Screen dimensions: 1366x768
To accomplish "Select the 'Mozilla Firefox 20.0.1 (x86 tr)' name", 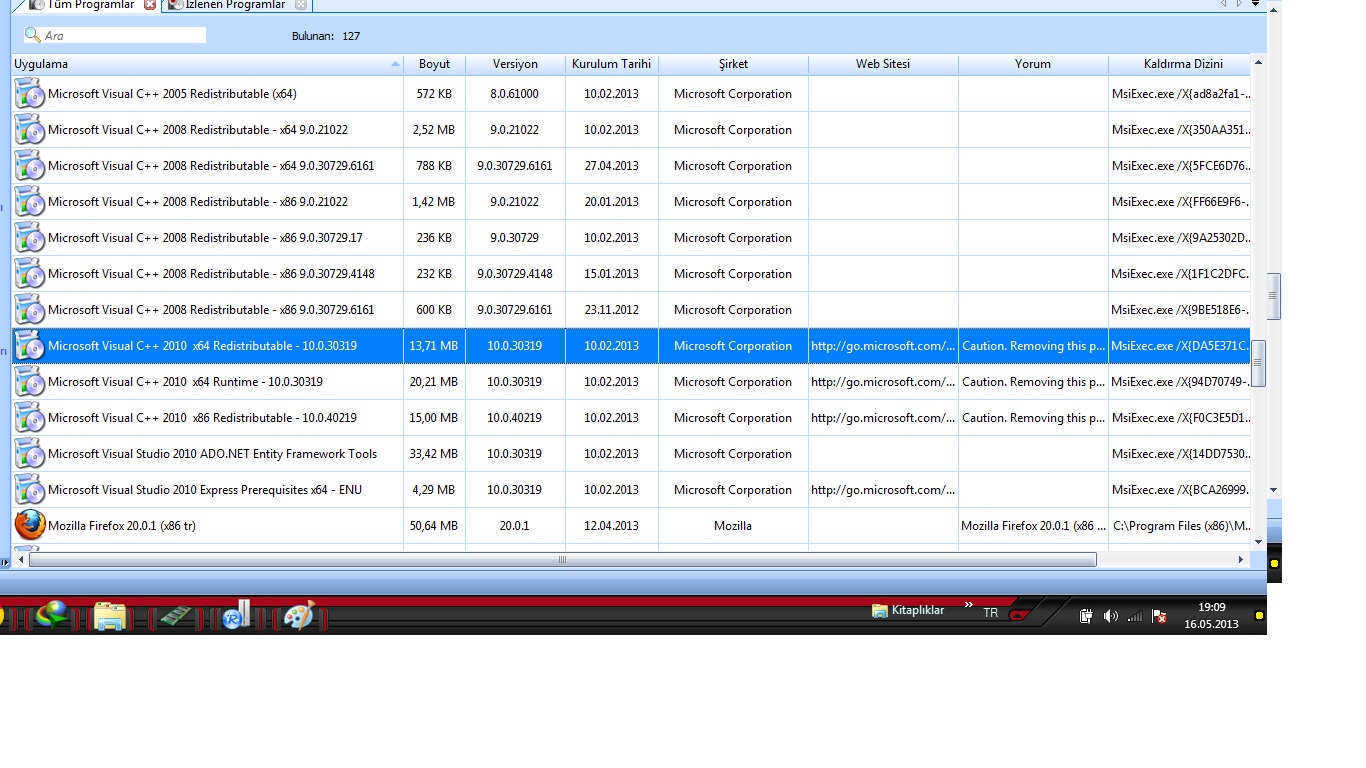I will [x=122, y=526].
